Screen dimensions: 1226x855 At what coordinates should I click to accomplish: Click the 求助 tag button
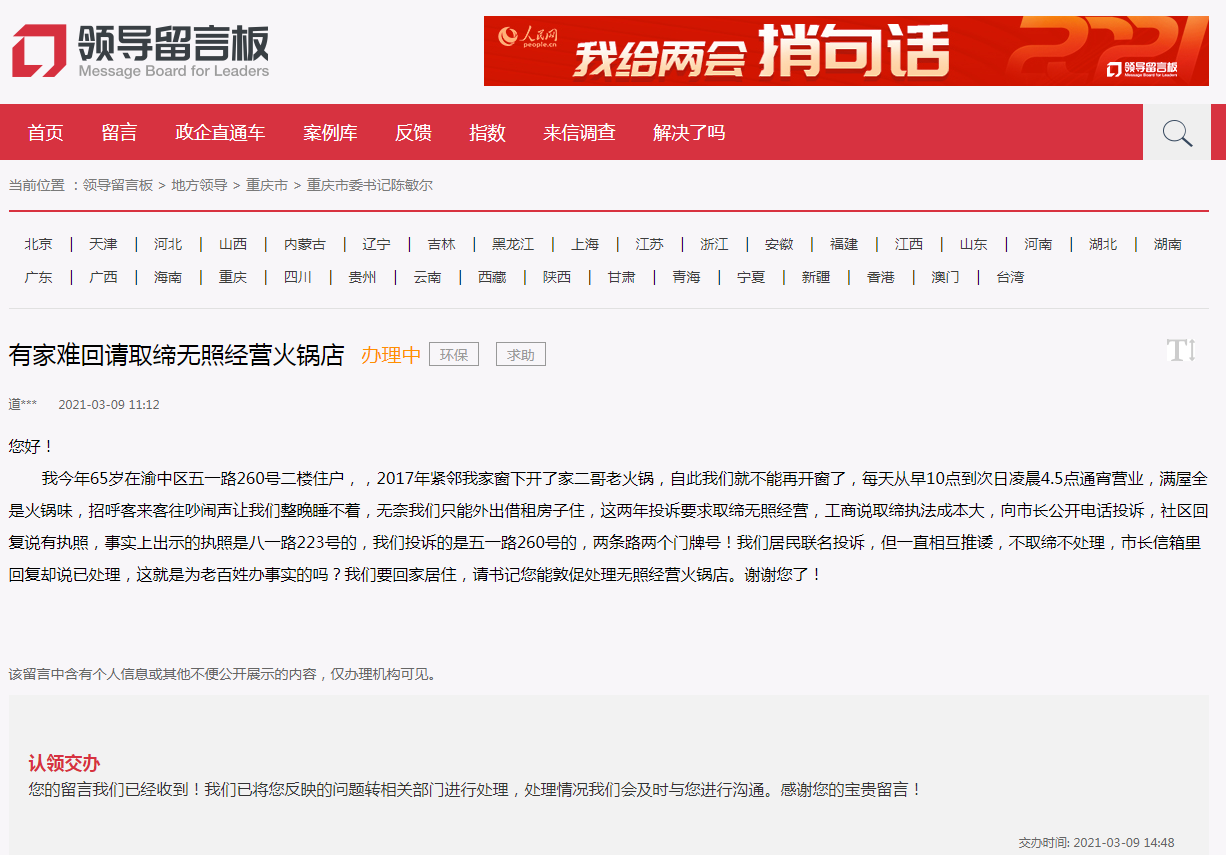[520, 354]
